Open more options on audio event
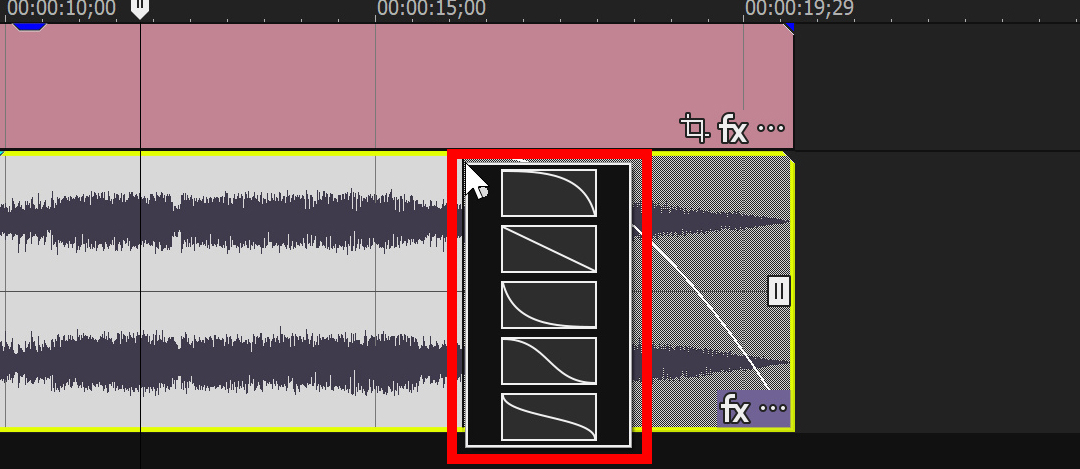The image size is (1080, 469). click(772, 409)
